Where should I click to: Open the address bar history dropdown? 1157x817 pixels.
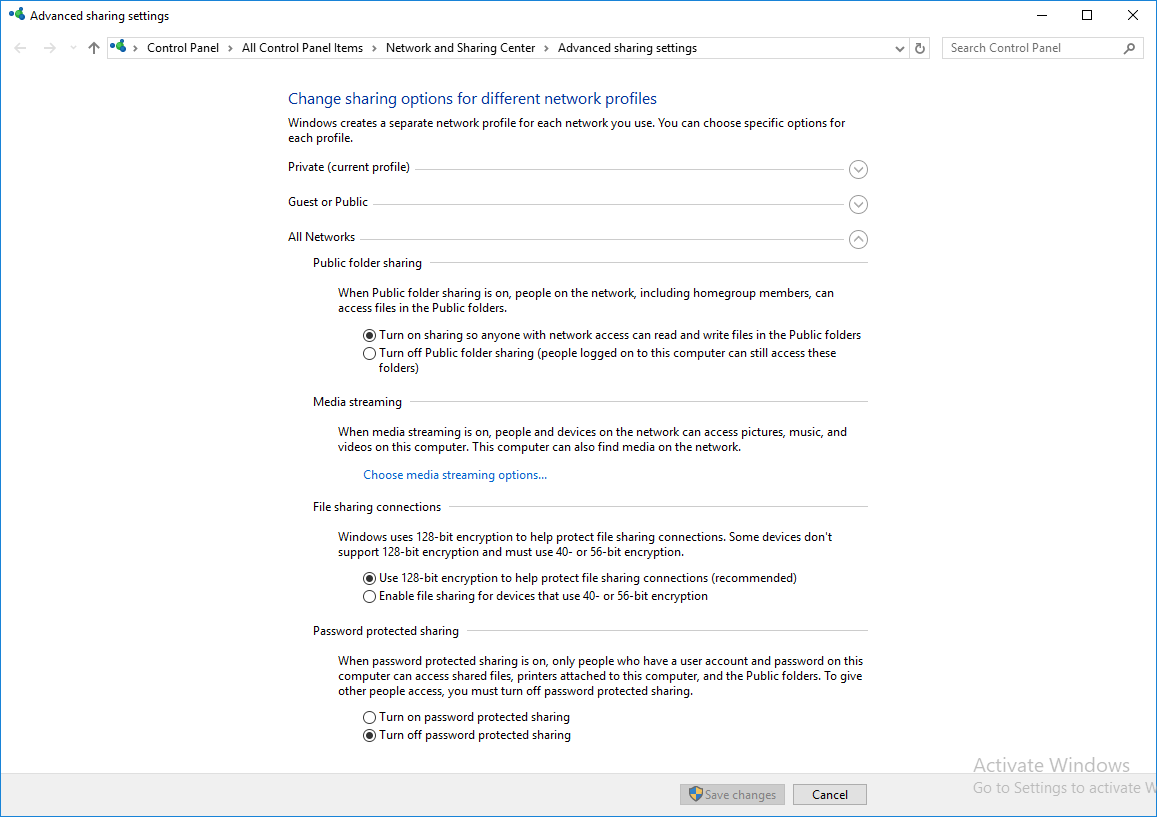click(x=899, y=49)
